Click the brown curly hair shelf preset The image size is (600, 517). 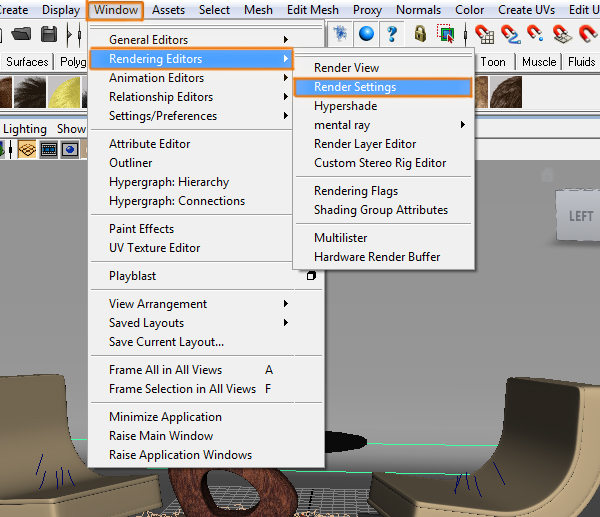click(x=505, y=92)
